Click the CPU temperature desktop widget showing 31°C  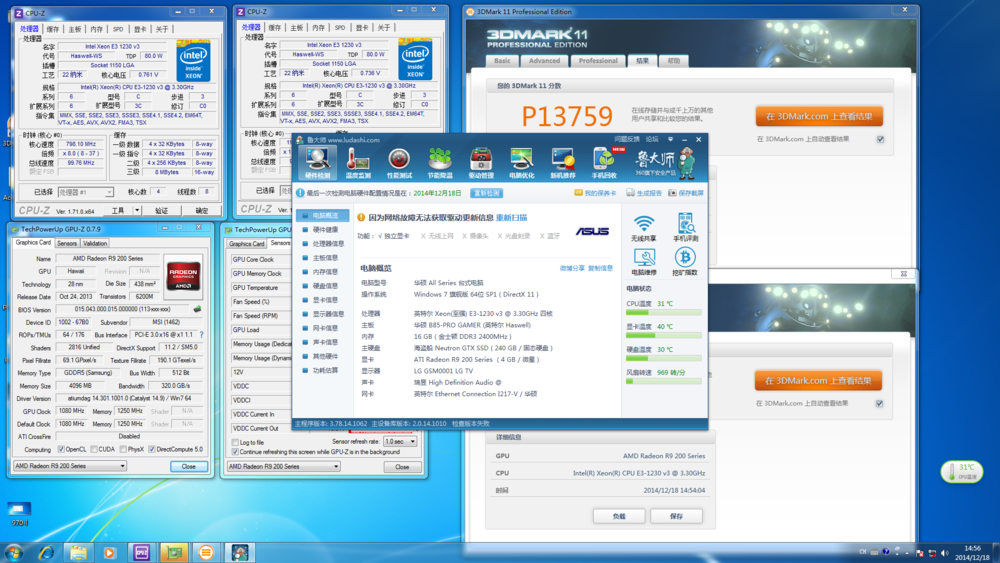[962, 472]
